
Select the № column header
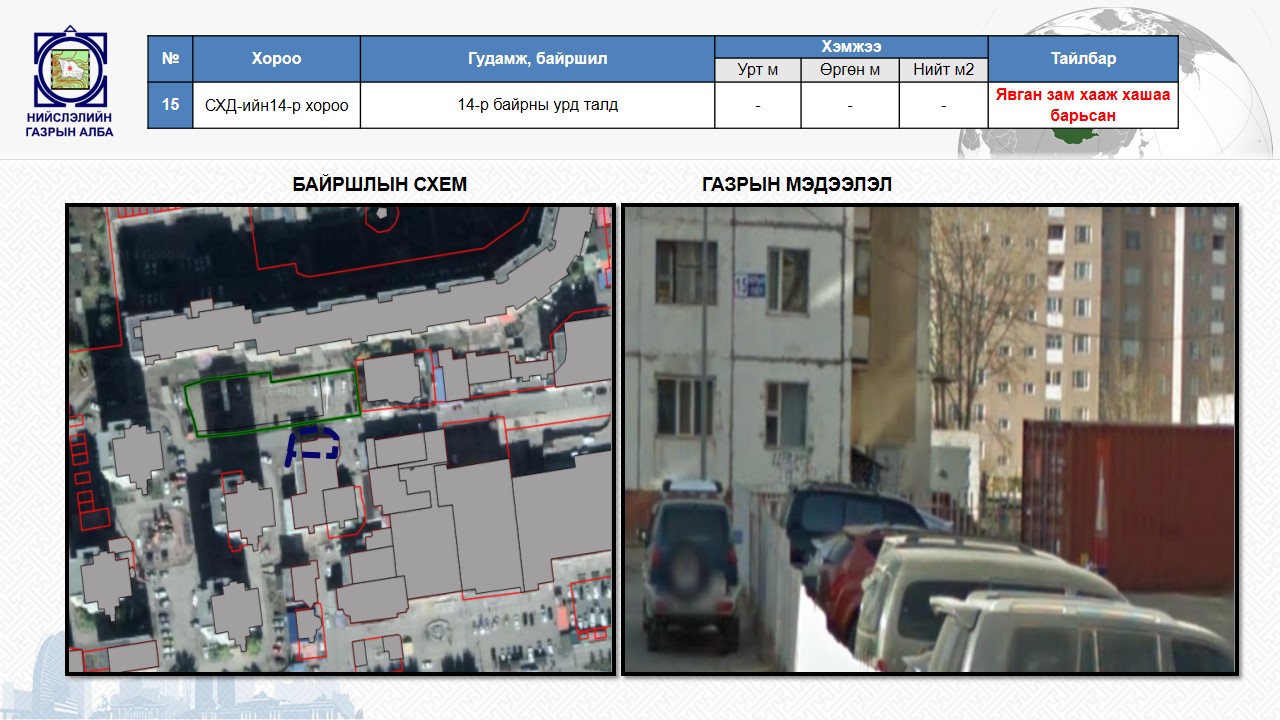[x=170, y=59]
